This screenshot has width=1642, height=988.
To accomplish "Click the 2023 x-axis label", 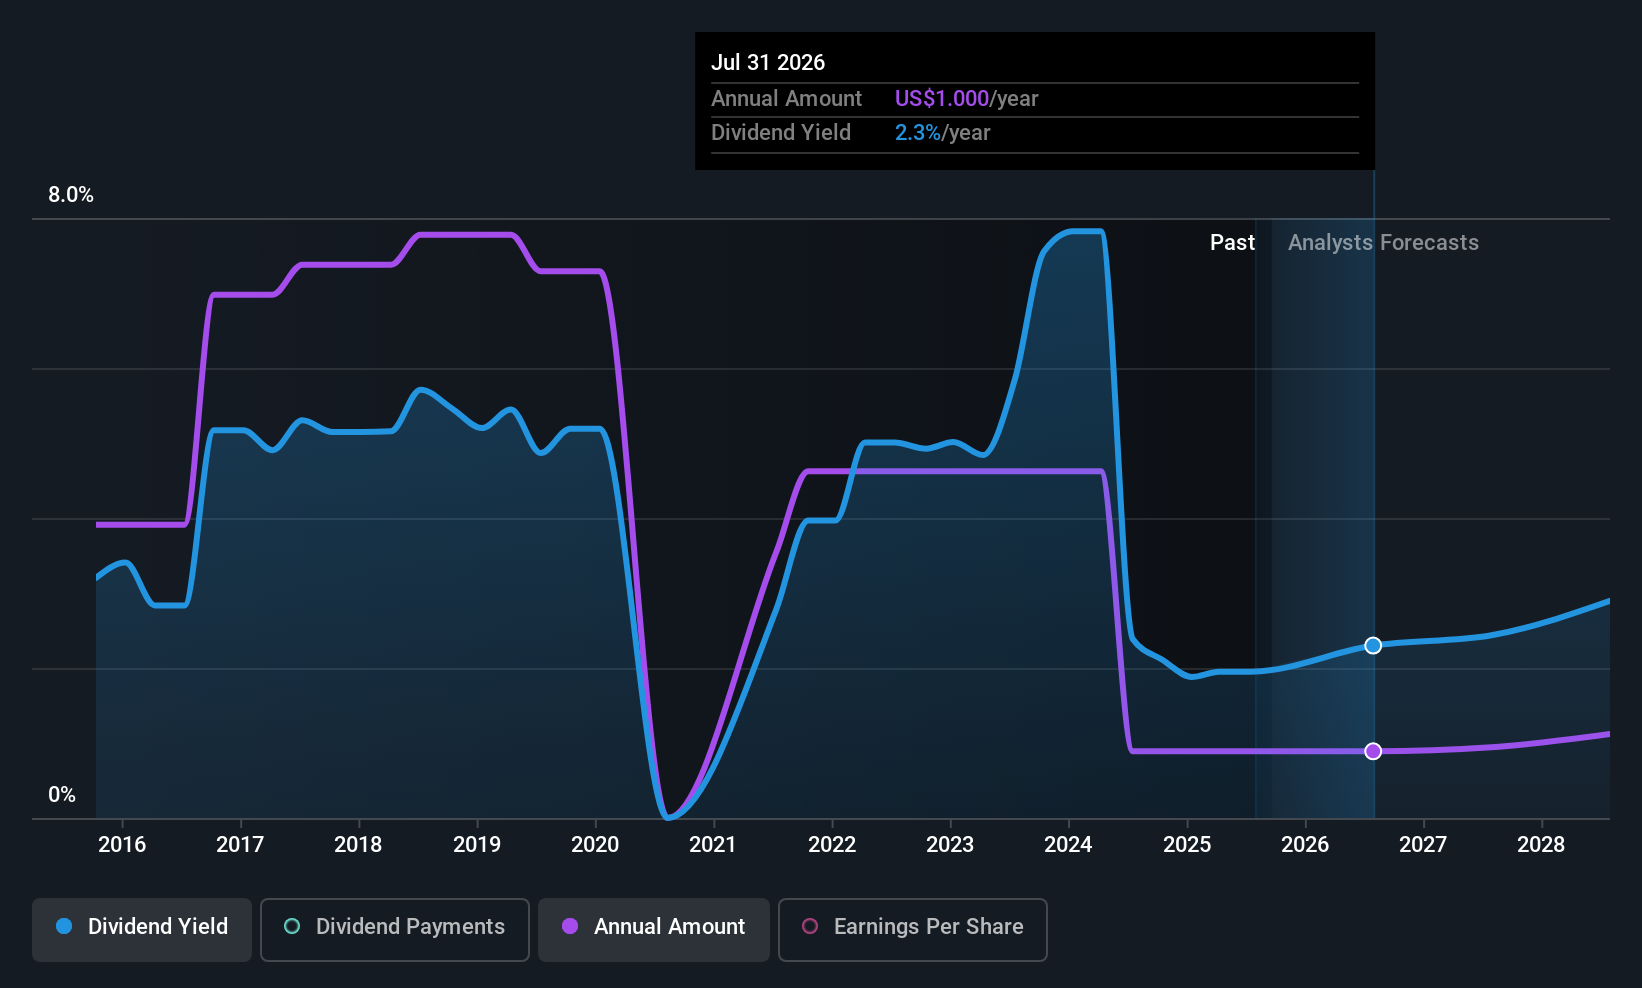I will click(x=950, y=845).
